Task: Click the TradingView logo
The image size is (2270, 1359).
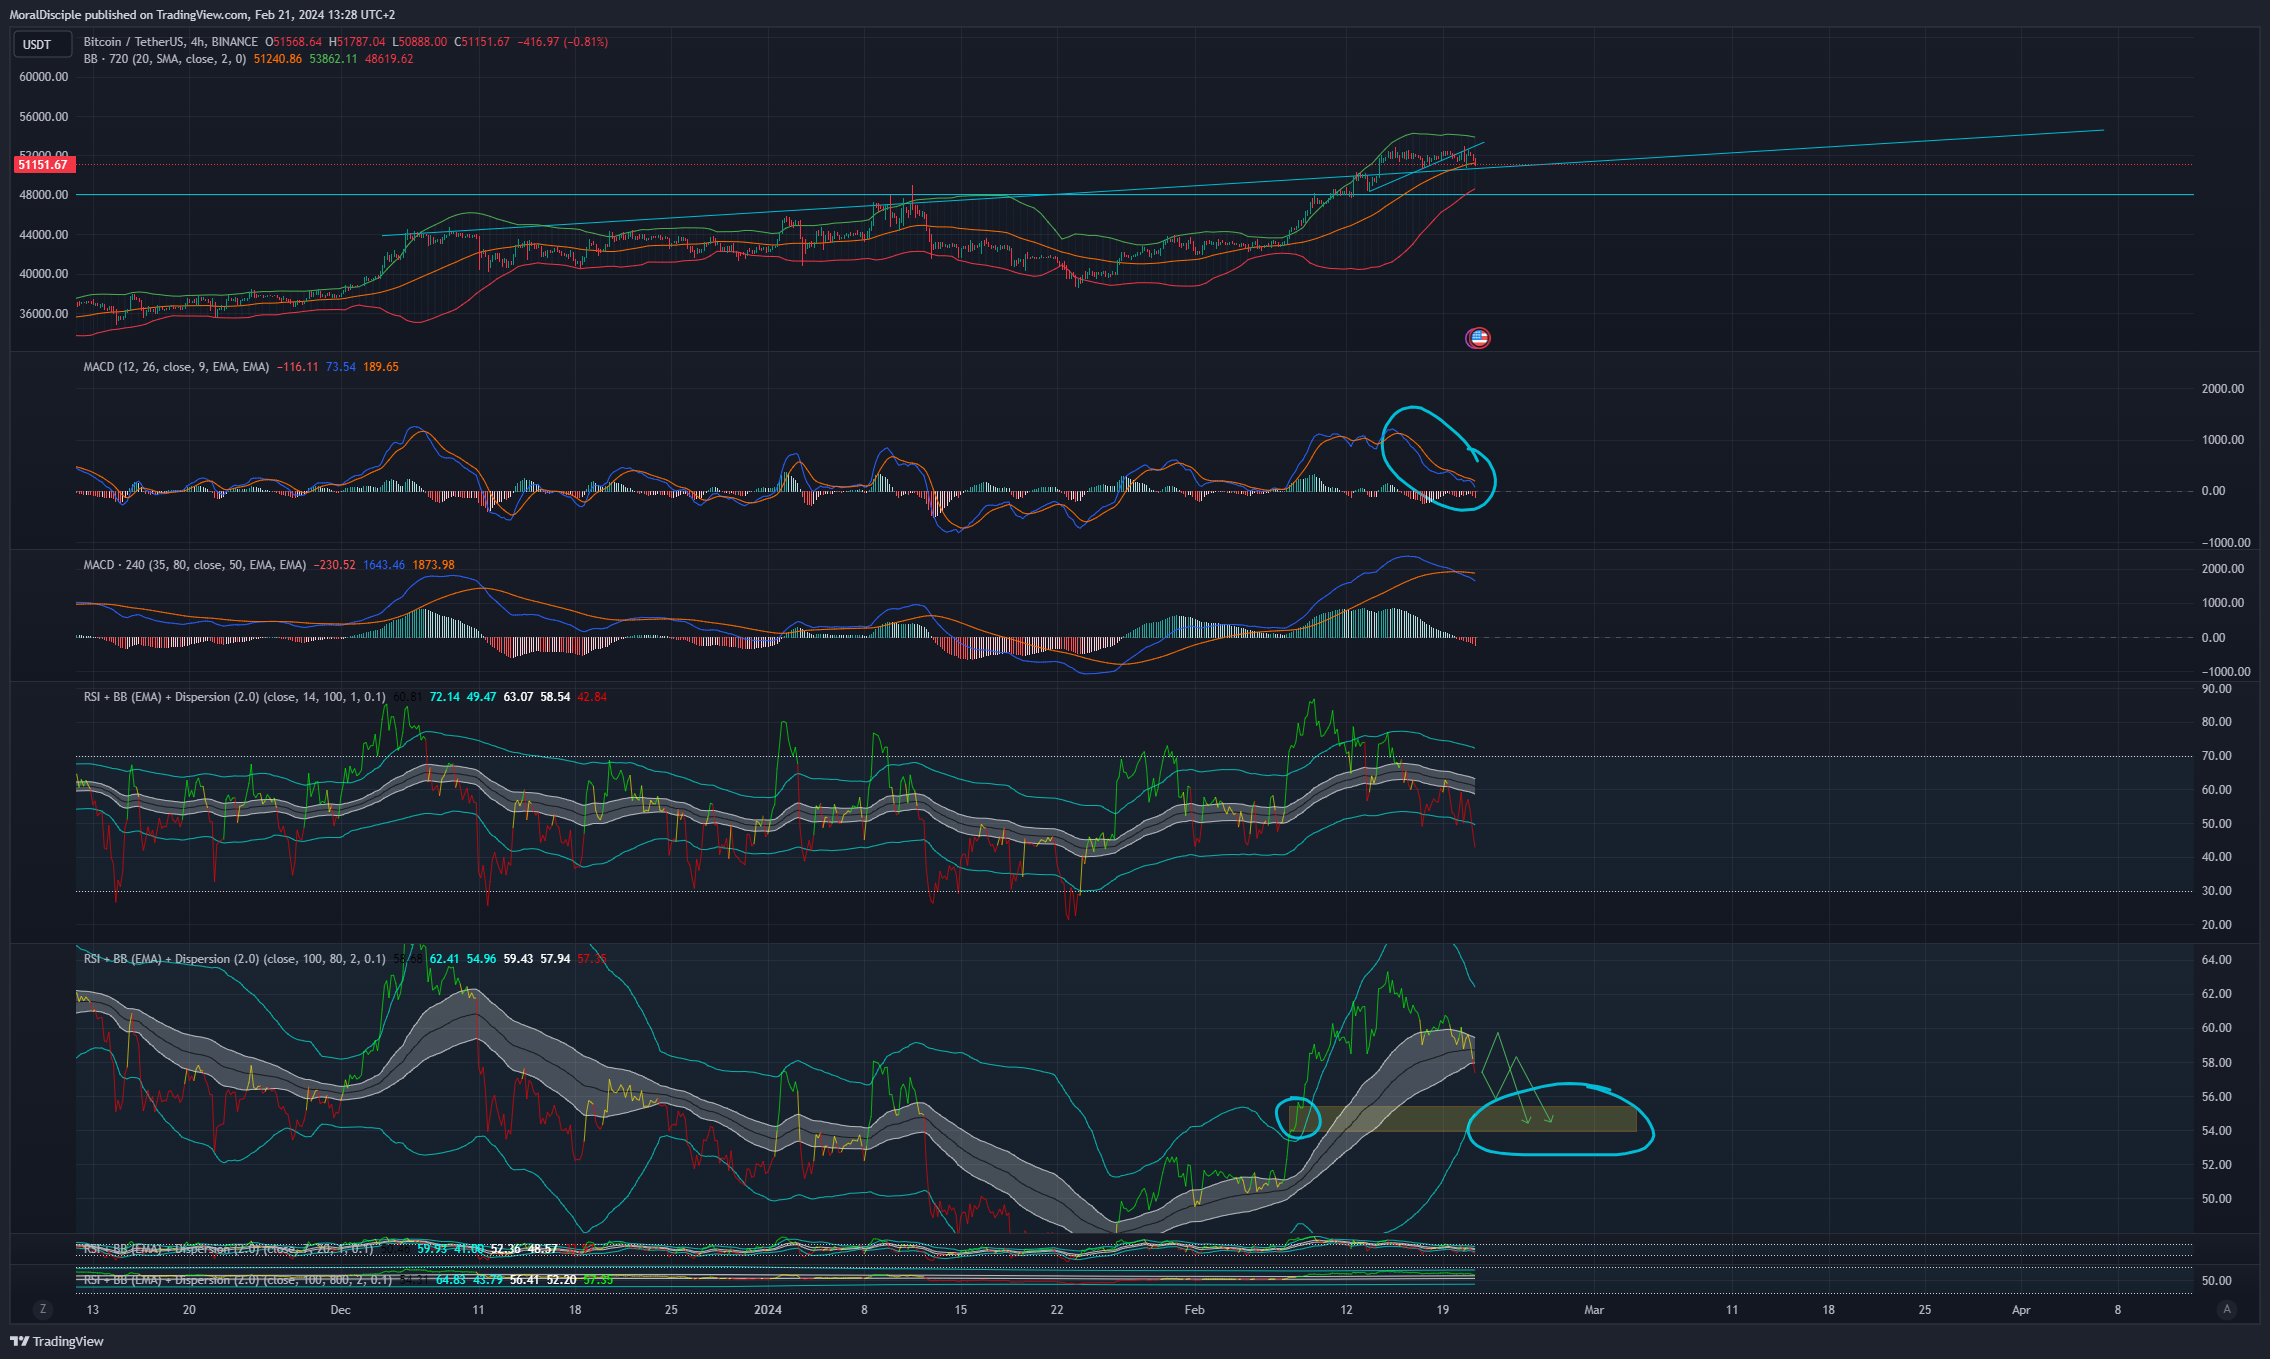Action: pos(57,1341)
